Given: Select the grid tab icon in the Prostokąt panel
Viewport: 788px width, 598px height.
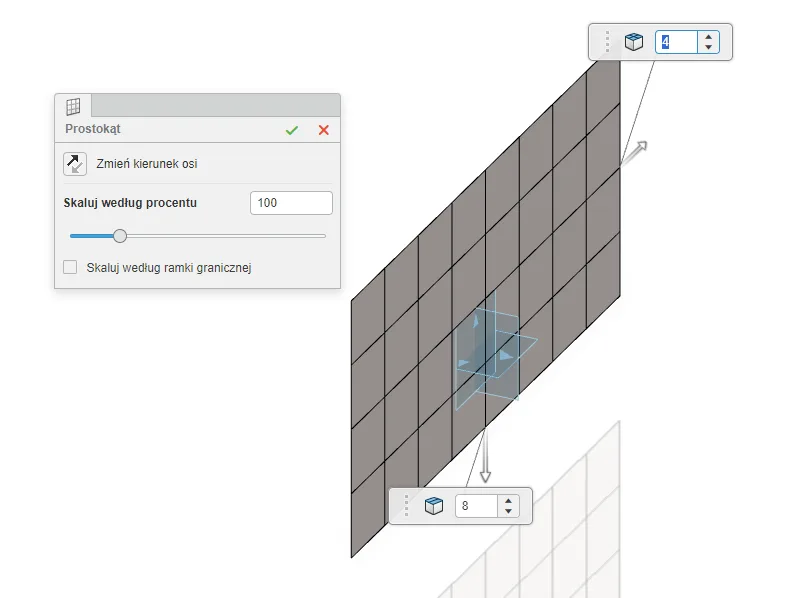Looking at the screenshot, I should click(73, 106).
